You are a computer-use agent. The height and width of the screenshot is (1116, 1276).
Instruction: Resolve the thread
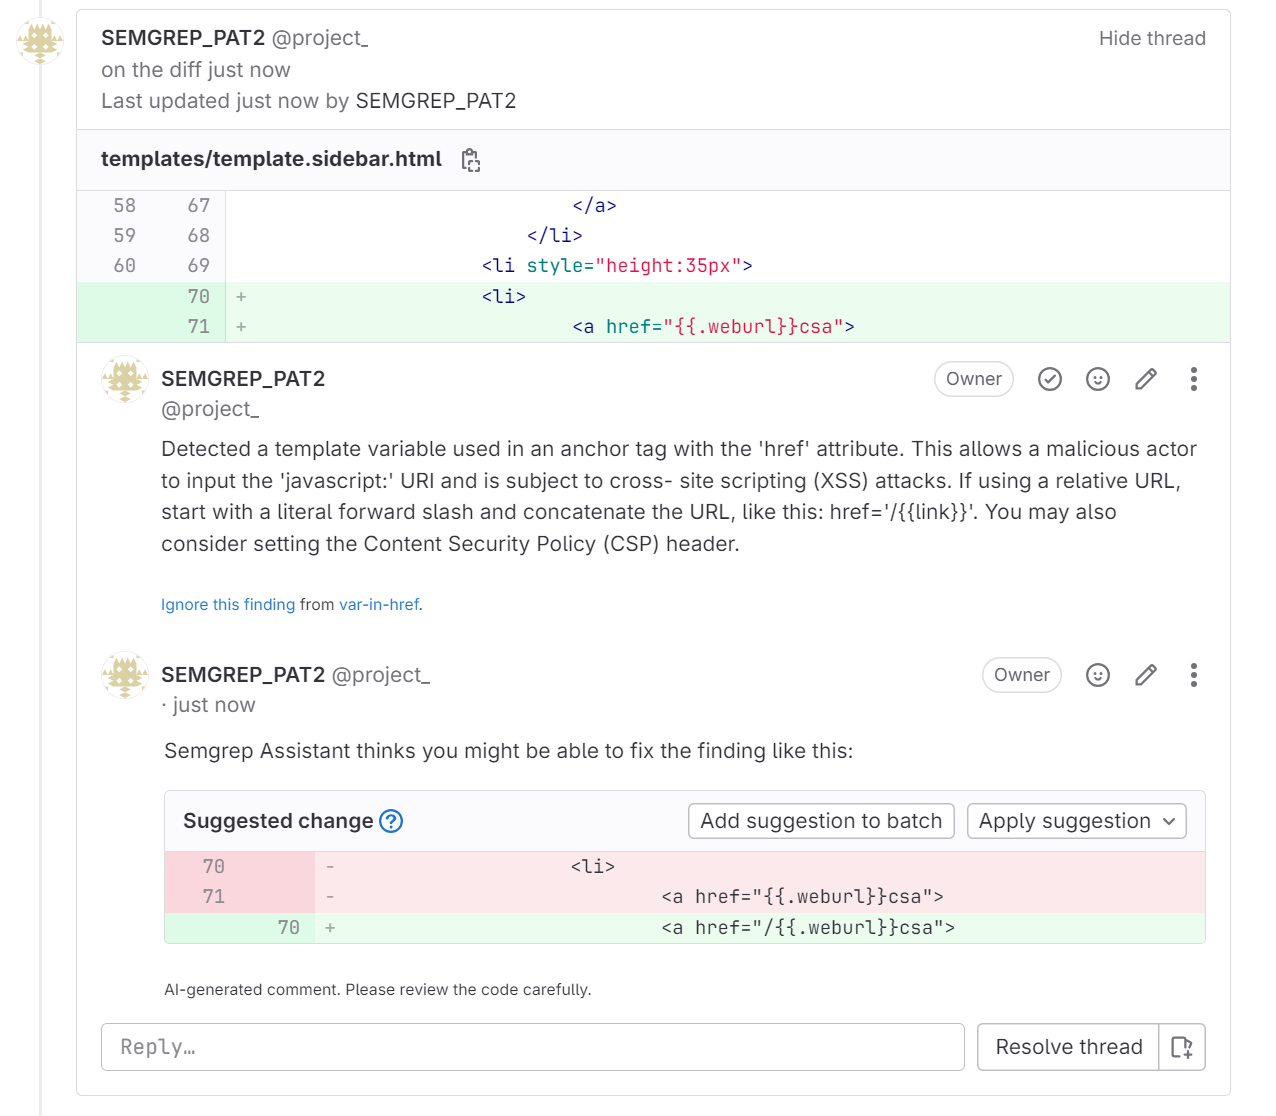1067,1047
